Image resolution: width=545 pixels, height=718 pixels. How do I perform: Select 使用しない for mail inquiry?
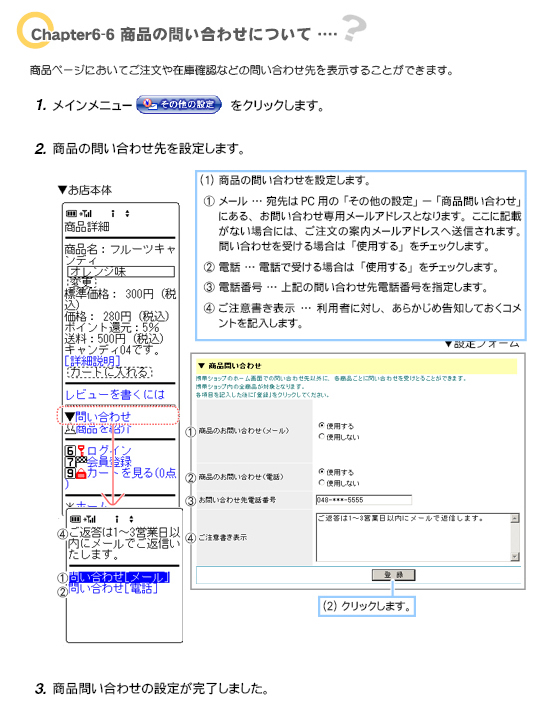tap(322, 436)
